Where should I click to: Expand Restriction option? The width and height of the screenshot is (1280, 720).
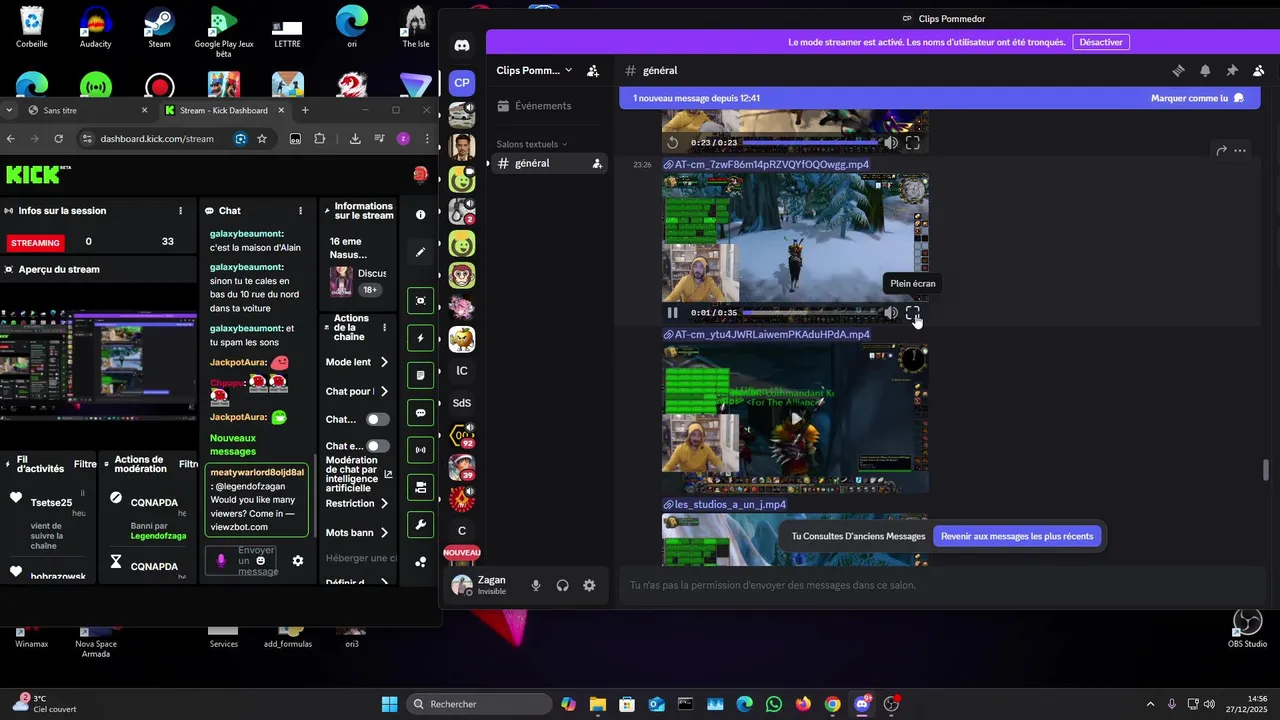tap(384, 503)
